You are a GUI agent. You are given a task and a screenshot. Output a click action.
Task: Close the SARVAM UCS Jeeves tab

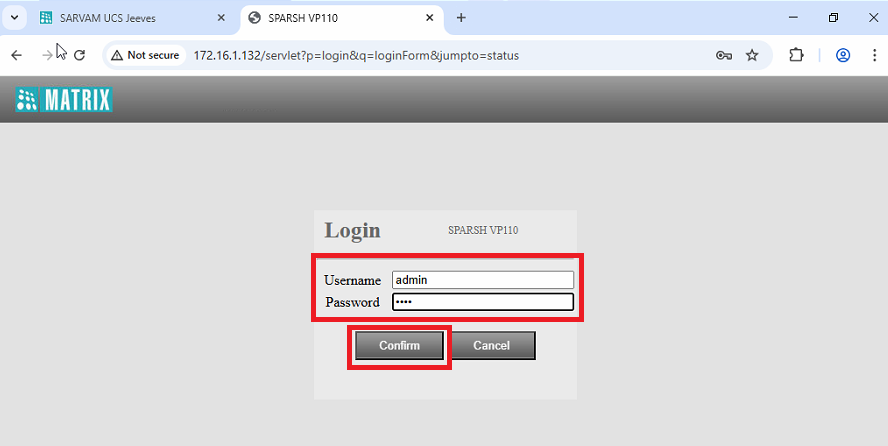[221, 18]
